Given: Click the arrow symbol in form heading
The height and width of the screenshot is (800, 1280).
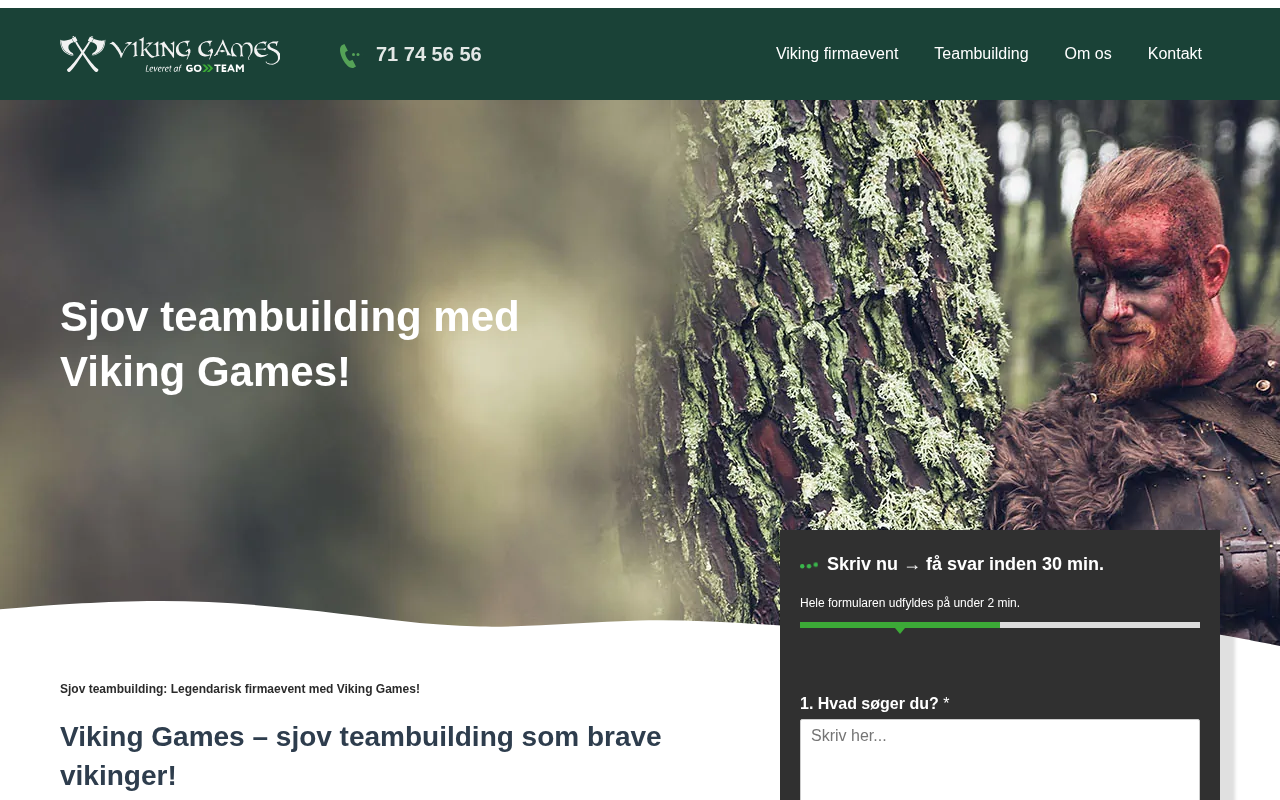Looking at the screenshot, I should 912,566.
